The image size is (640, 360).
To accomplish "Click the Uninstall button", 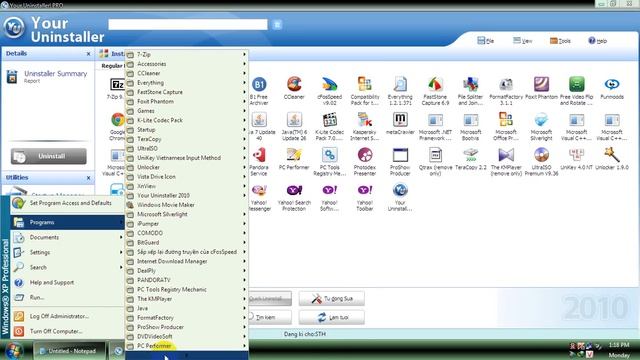I will click(x=49, y=156).
